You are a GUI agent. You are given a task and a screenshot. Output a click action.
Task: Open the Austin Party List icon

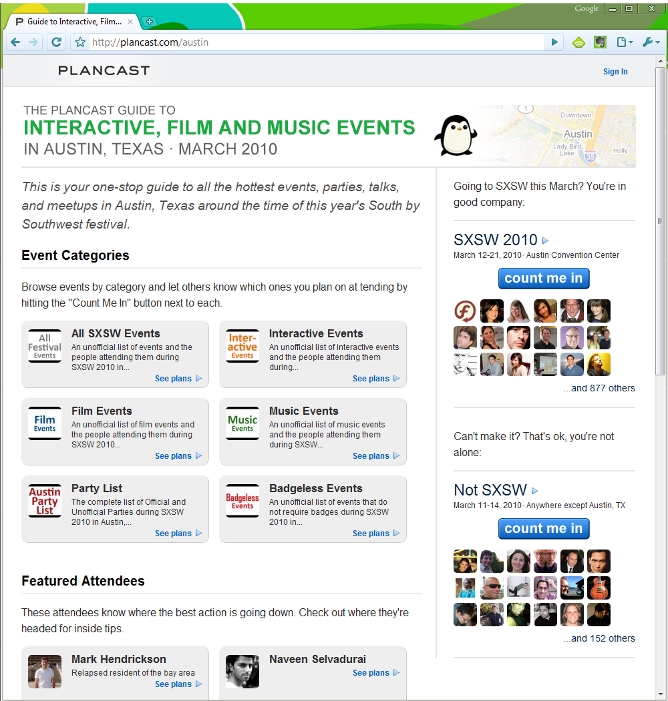point(45,501)
